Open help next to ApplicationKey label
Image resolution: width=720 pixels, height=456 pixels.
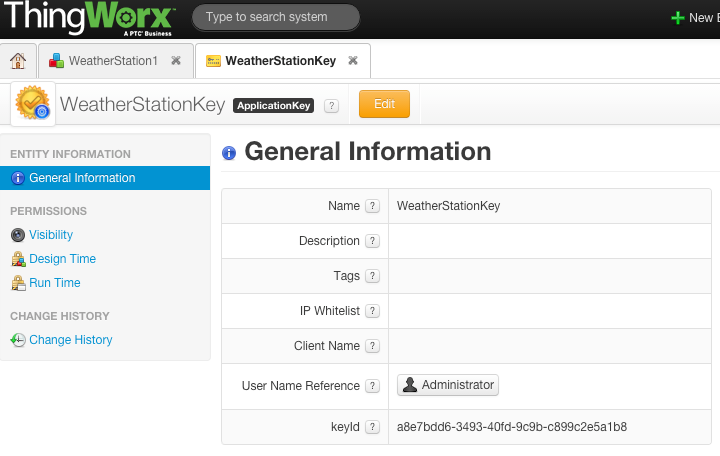click(x=331, y=106)
